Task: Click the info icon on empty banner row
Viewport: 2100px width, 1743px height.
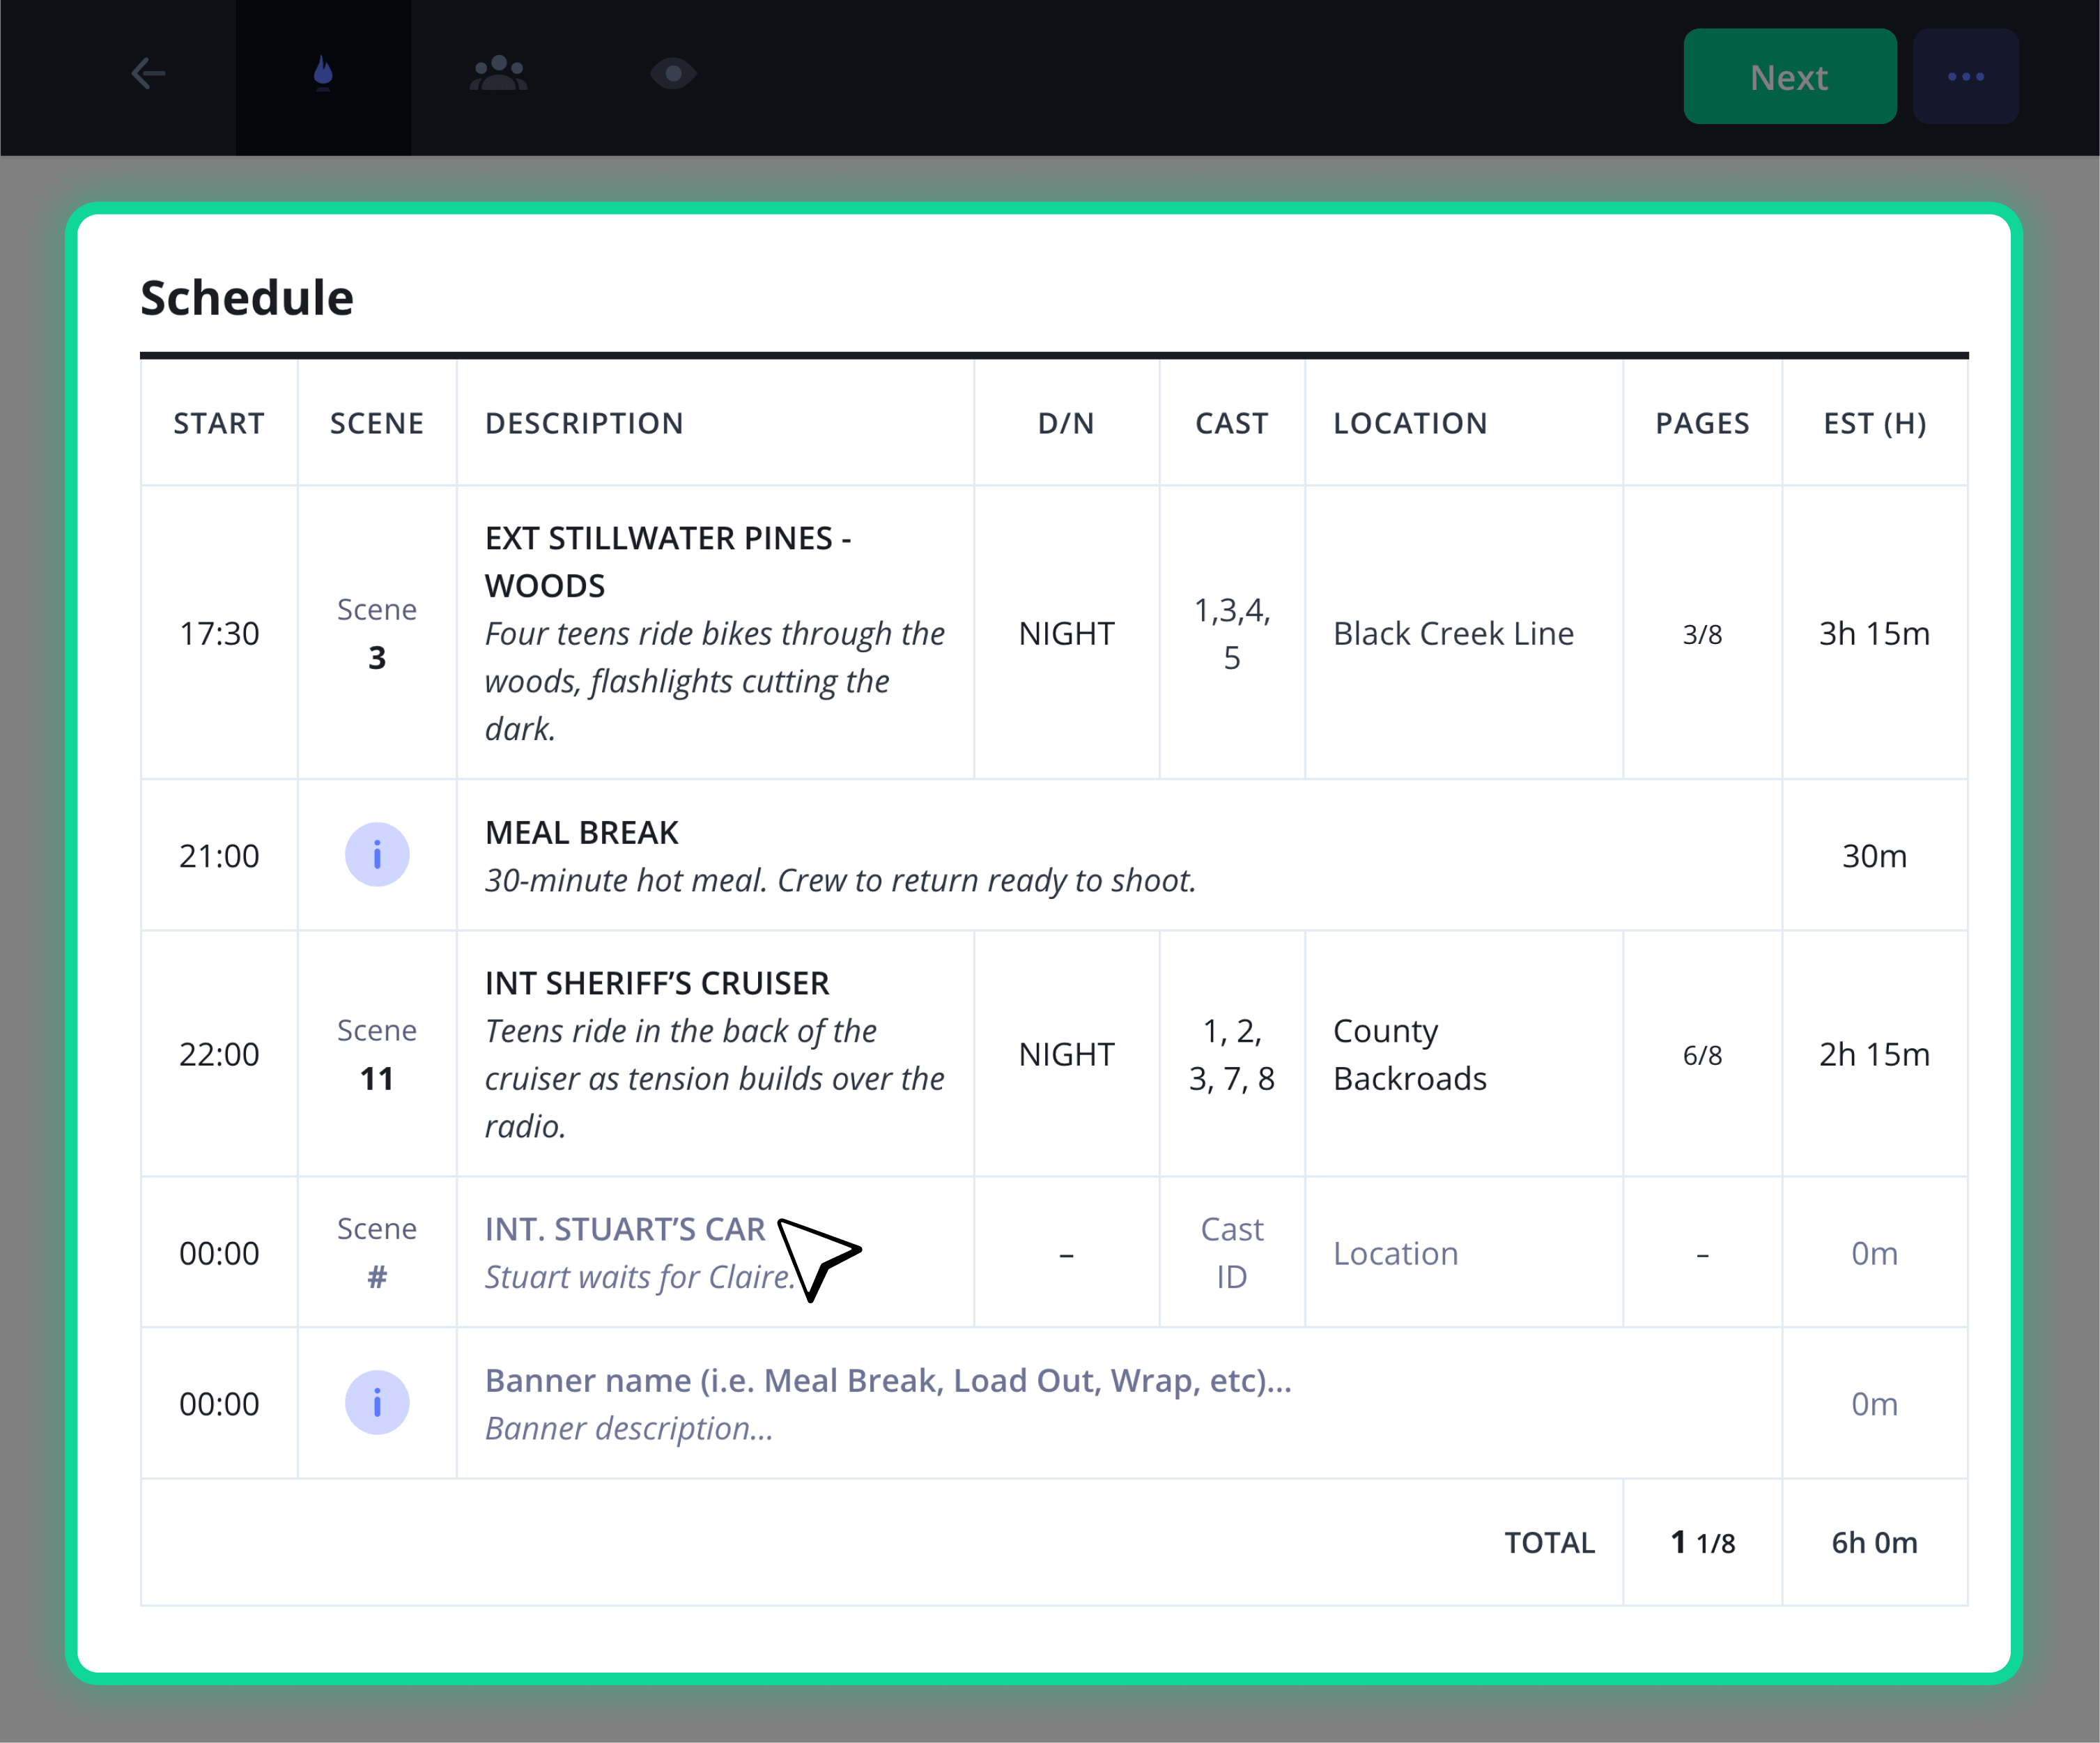Action: [x=377, y=1403]
